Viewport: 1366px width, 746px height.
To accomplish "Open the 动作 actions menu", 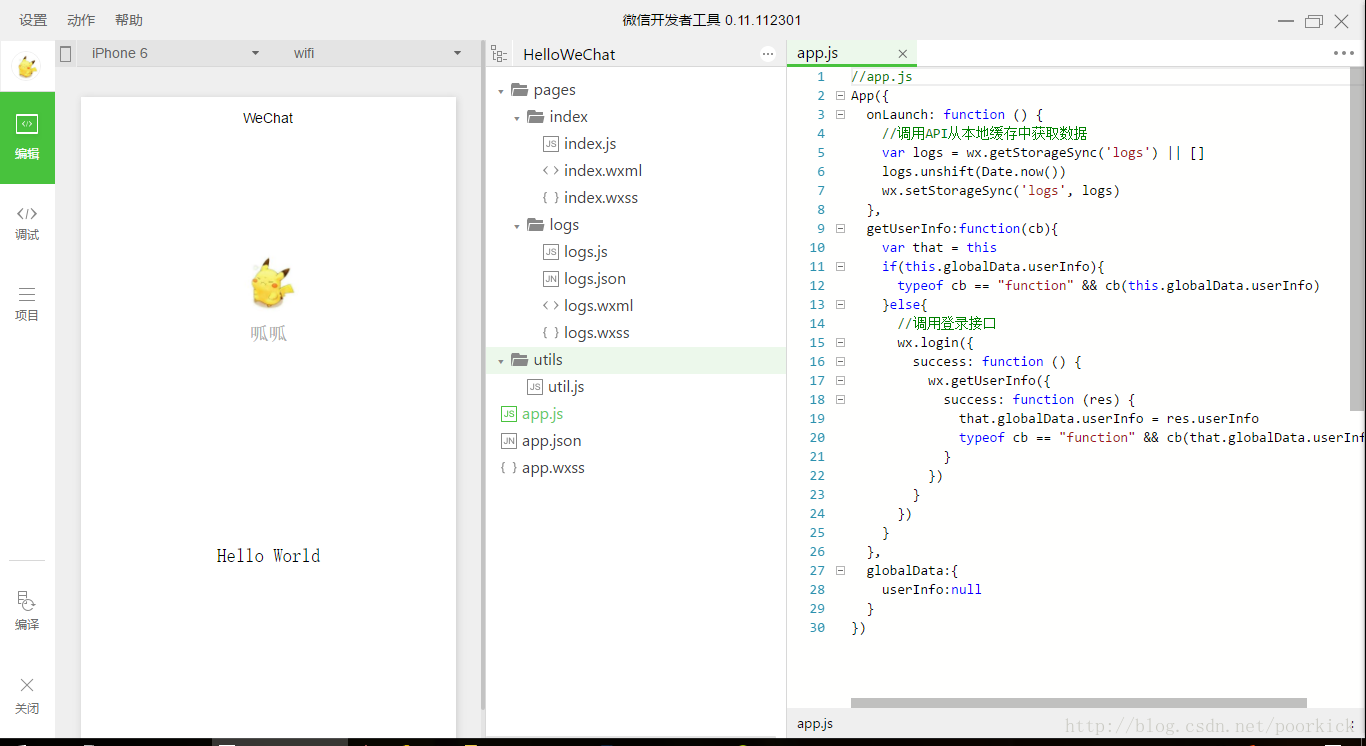I will click(81, 20).
